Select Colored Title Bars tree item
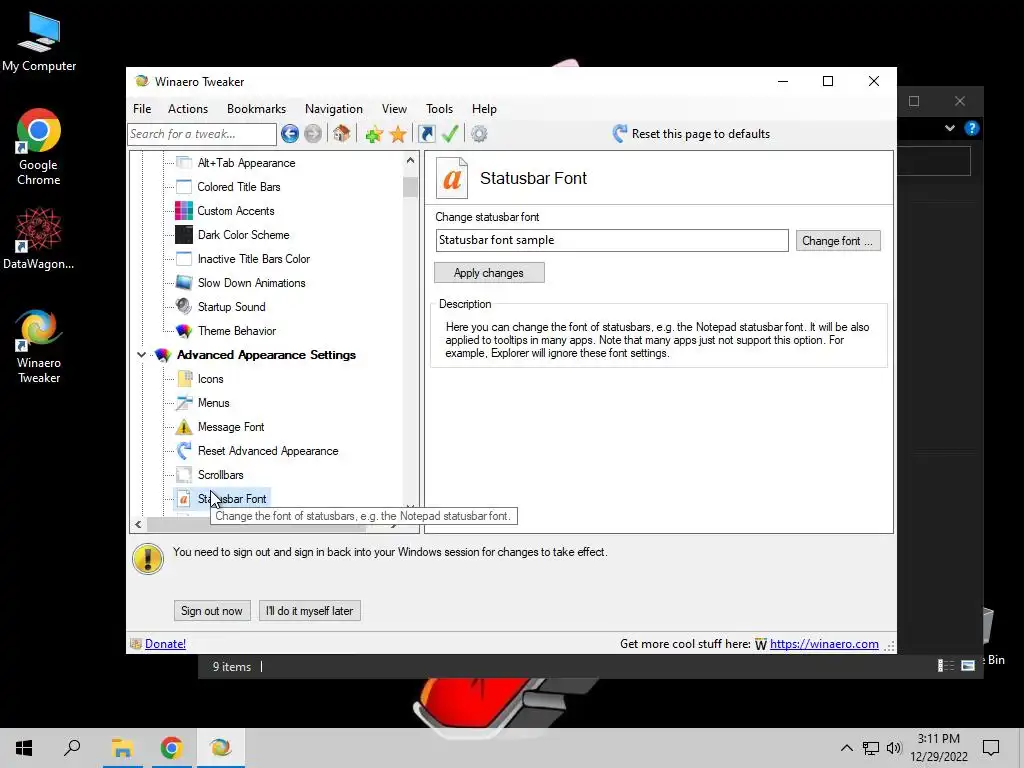Image resolution: width=1024 pixels, height=768 pixels. point(238,187)
